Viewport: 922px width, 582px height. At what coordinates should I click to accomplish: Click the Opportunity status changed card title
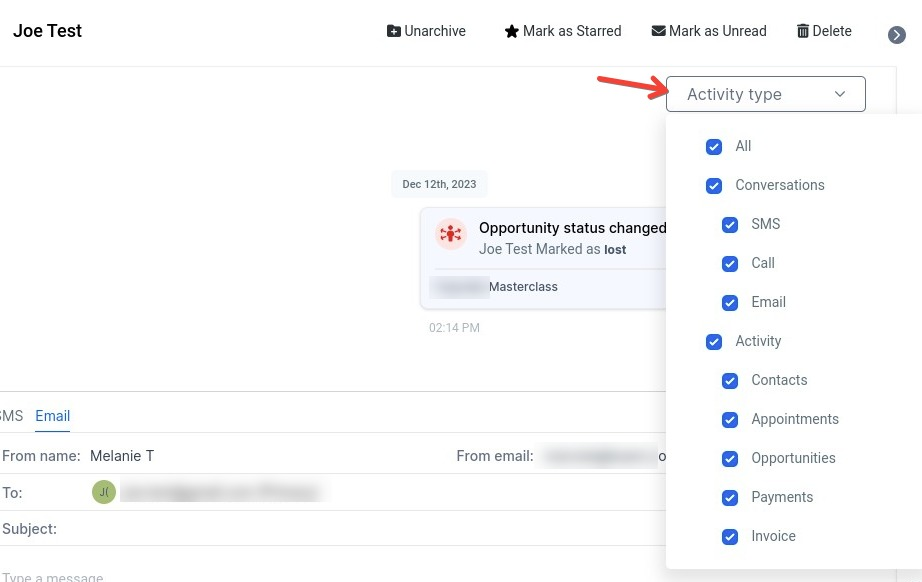572,228
